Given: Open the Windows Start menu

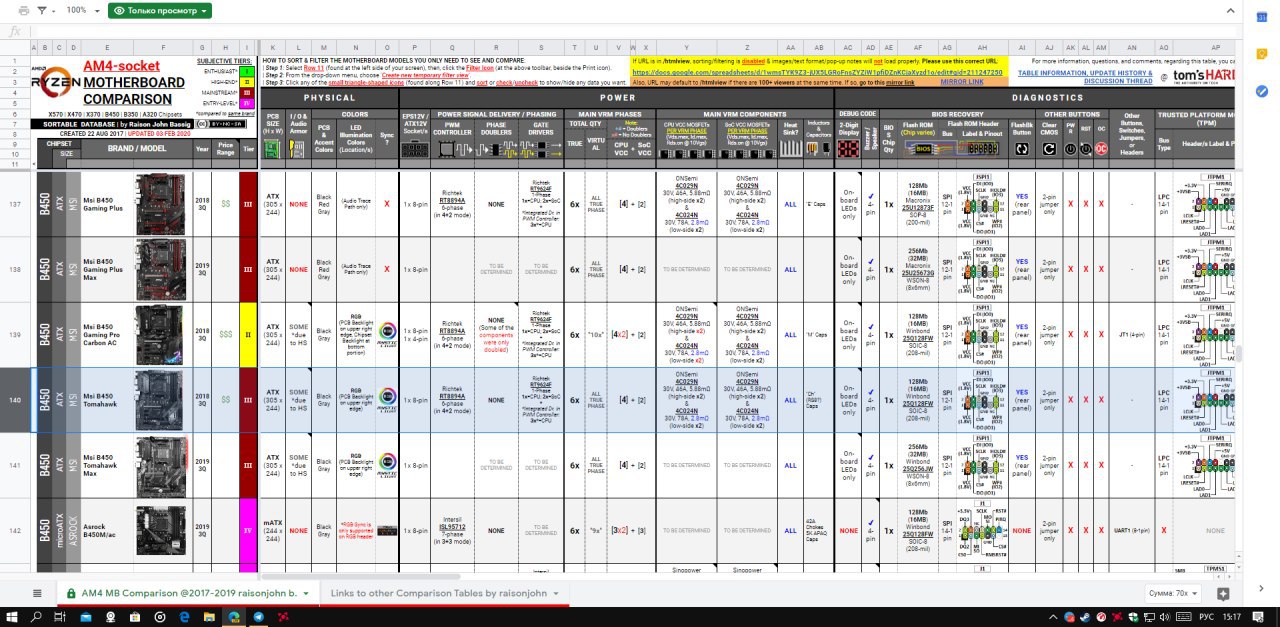Looking at the screenshot, I should click(13, 617).
